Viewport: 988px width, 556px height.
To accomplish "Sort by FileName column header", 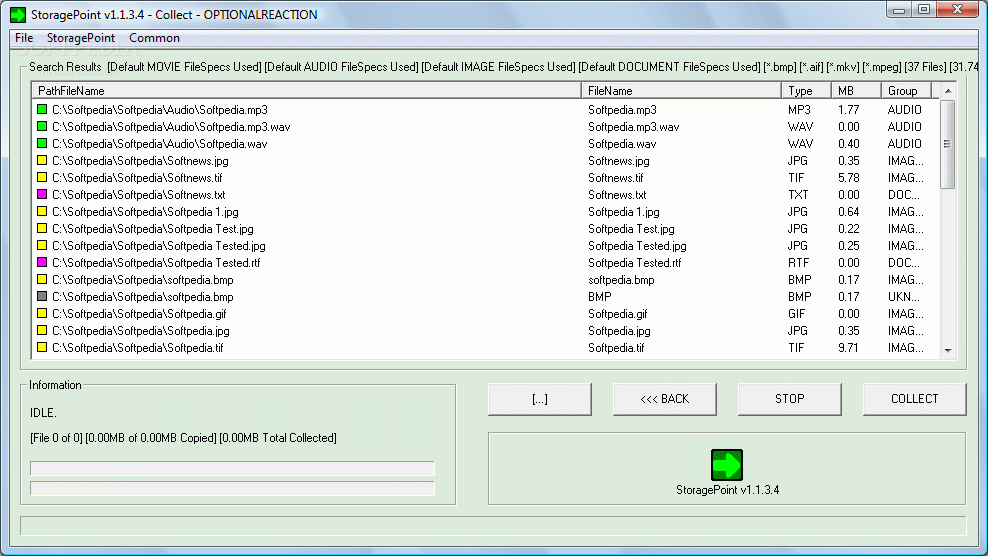I will [681, 91].
